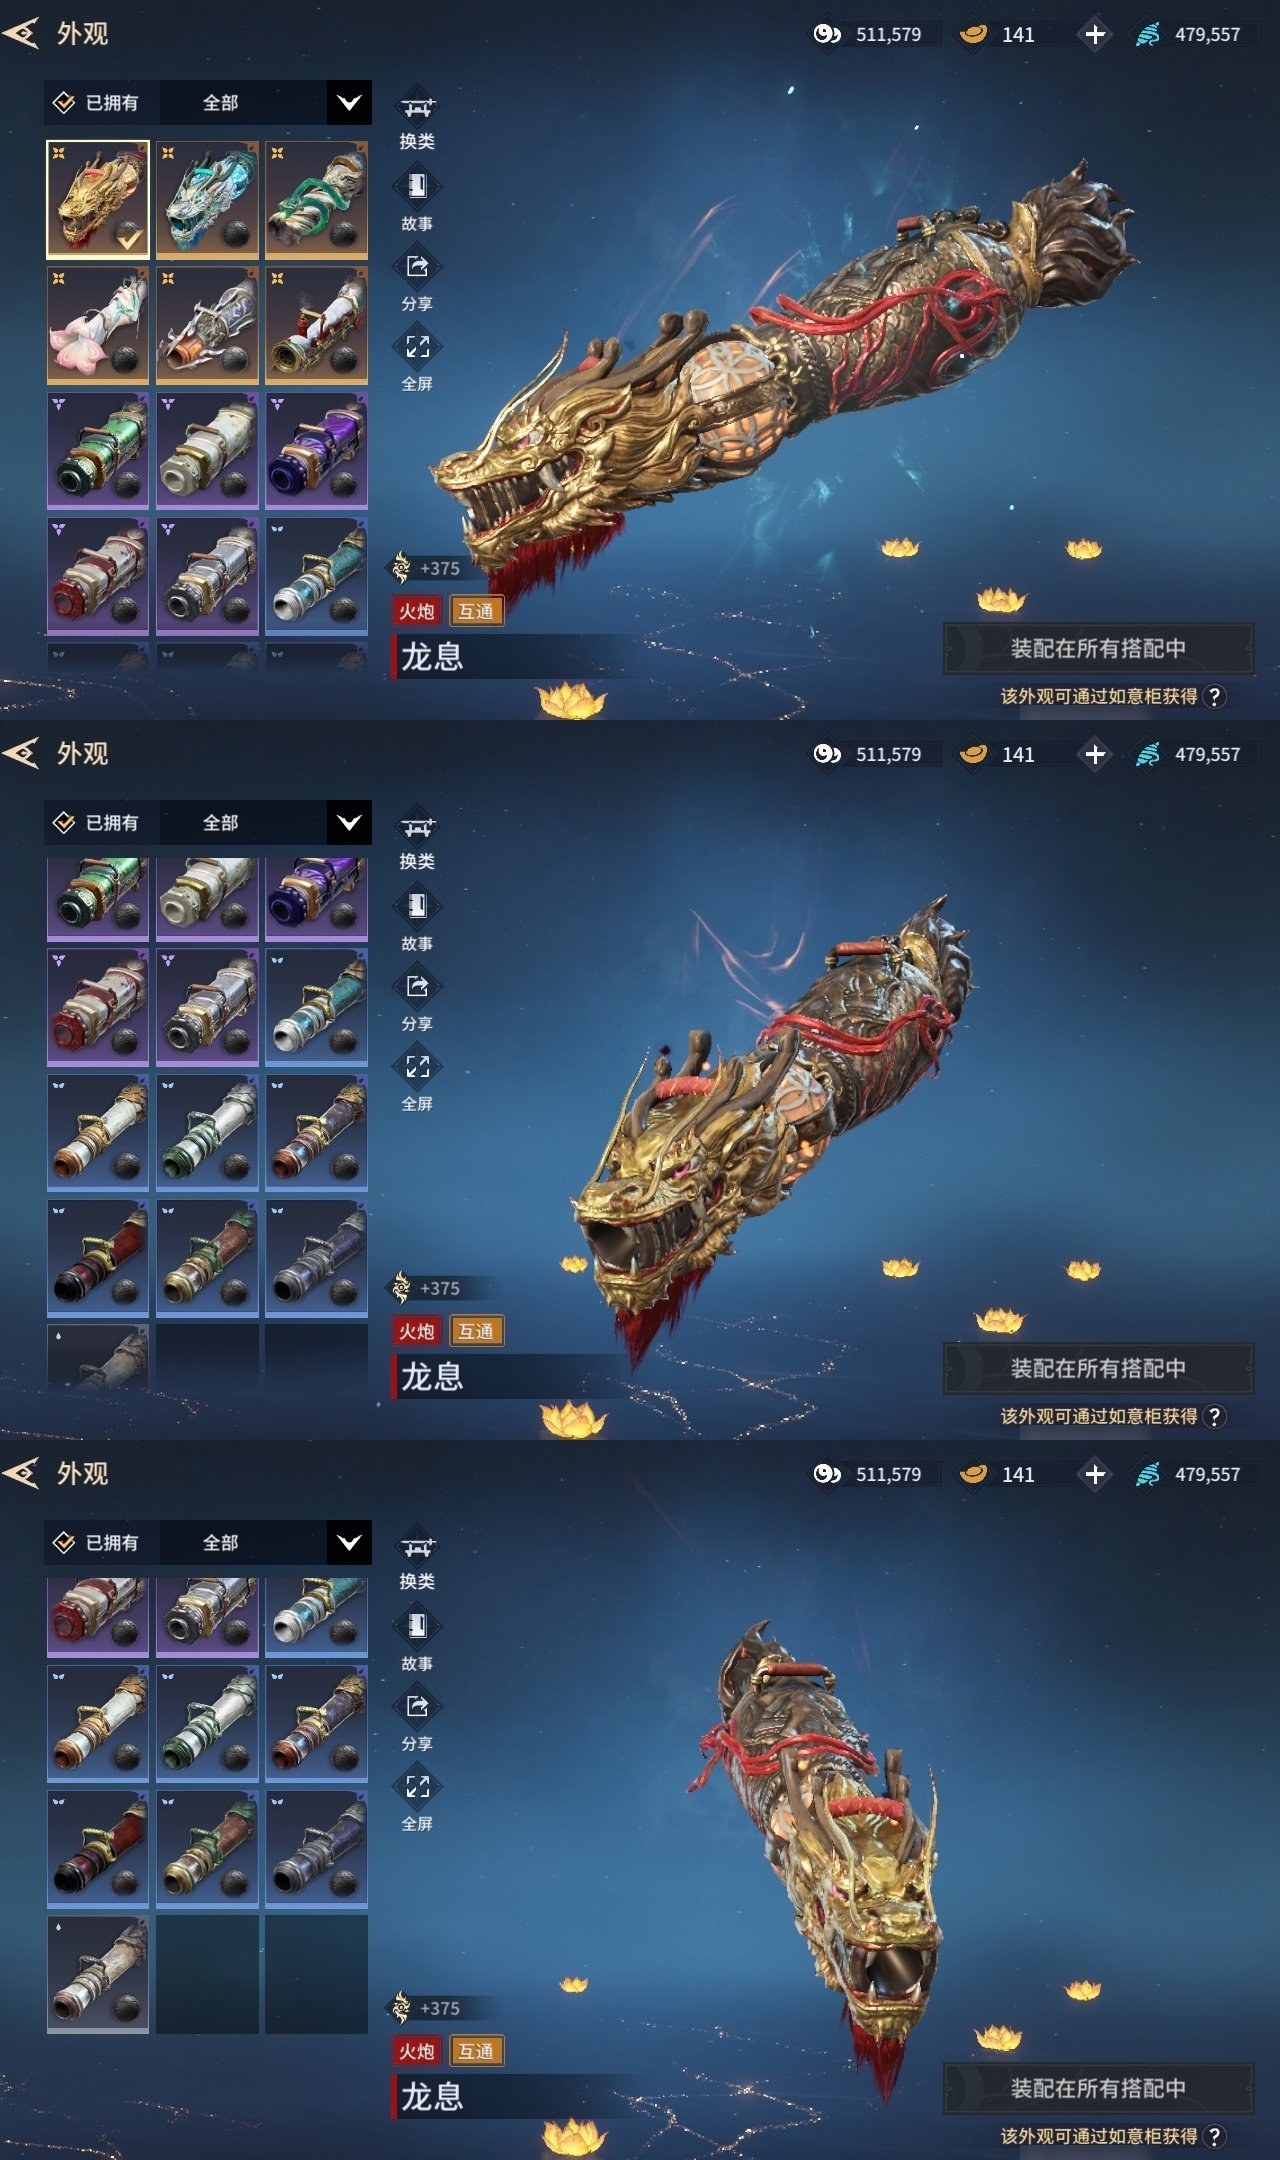Expand 全部 dropdown arrow in bottom screenshot
The image size is (1280, 2160).
pyautogui.click(x=349, y=1543)
